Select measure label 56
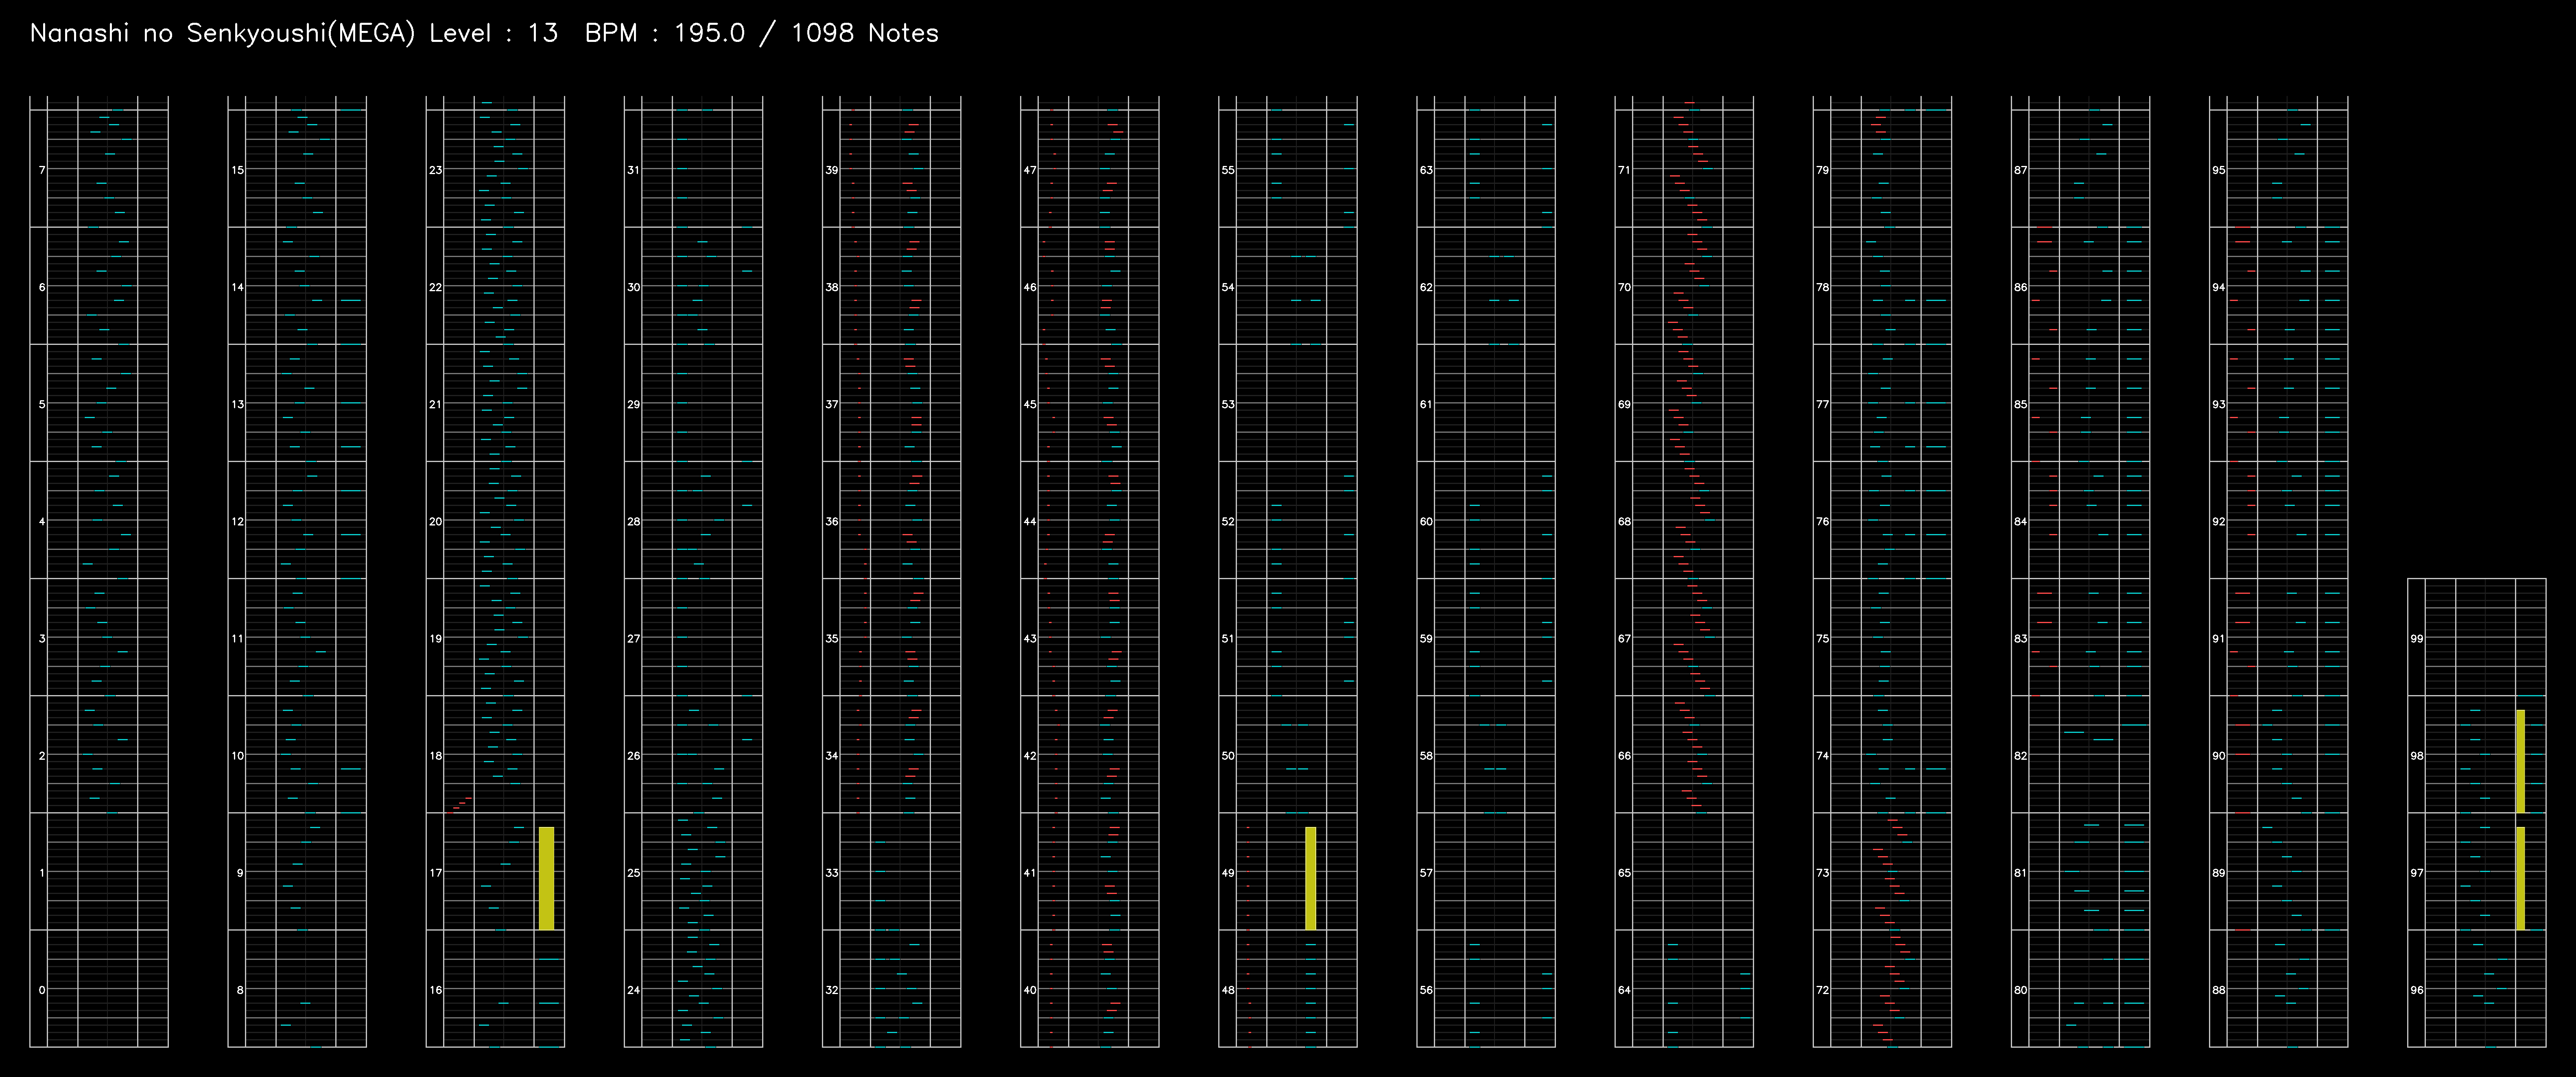Image resolution: width=2576 pixels, height=1077 pixels. (x=1426, y=990)
